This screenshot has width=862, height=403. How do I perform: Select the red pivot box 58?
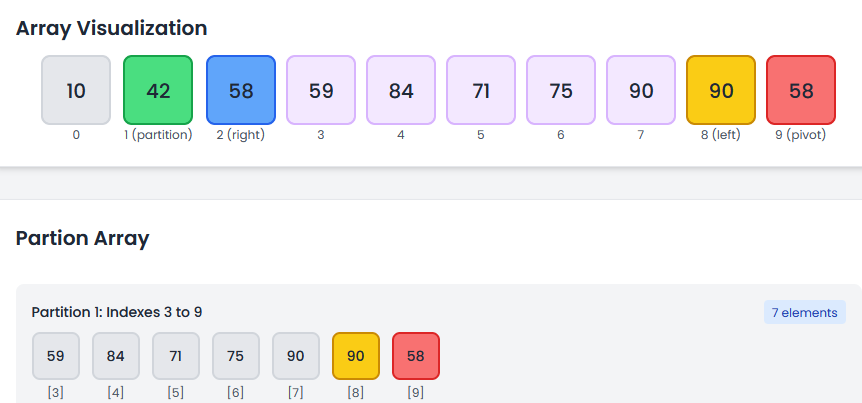tap(801, 90)
